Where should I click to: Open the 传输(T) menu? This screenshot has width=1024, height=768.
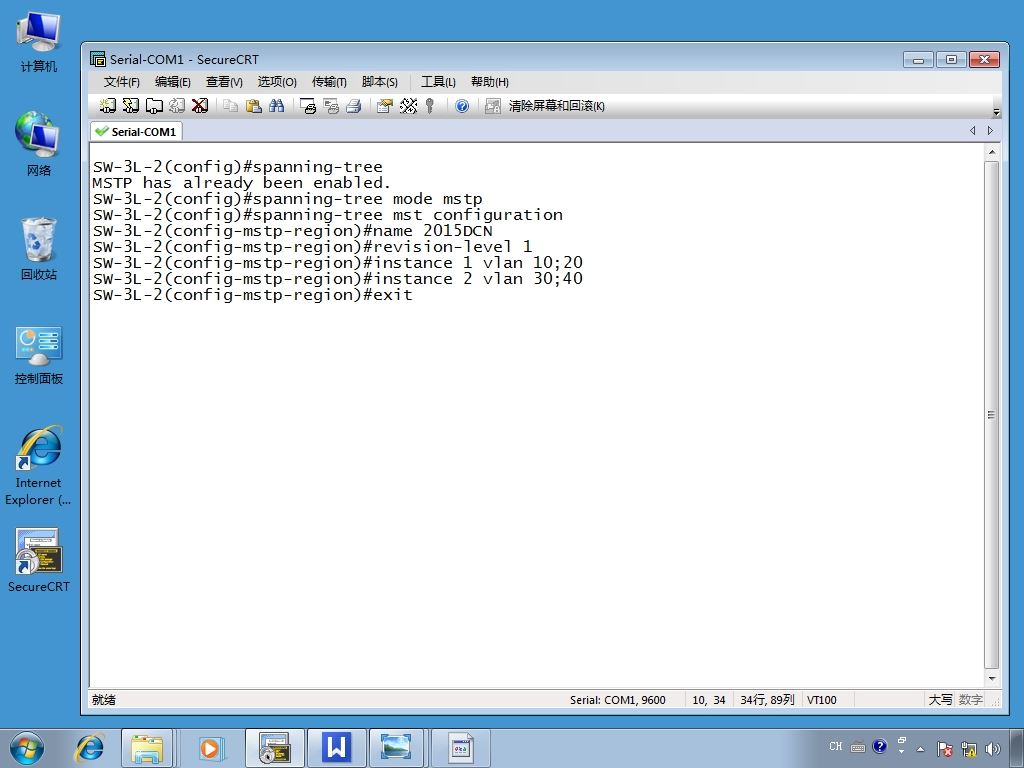329,82
